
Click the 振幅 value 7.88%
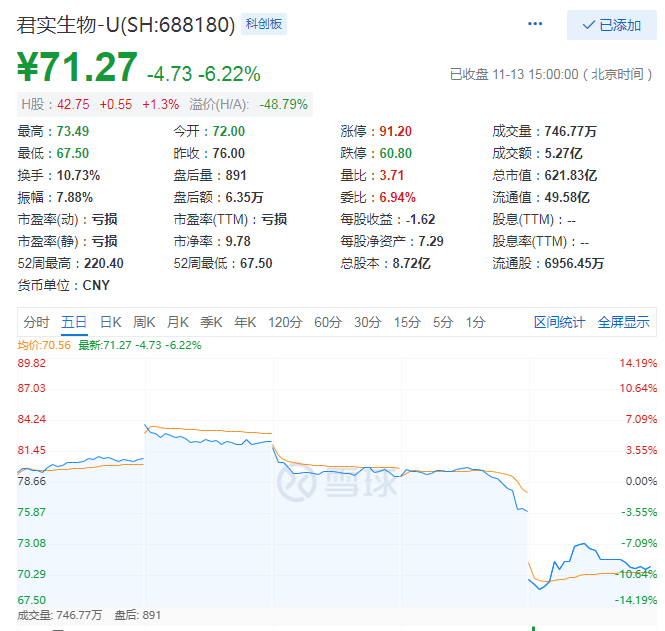pos(75,198)
